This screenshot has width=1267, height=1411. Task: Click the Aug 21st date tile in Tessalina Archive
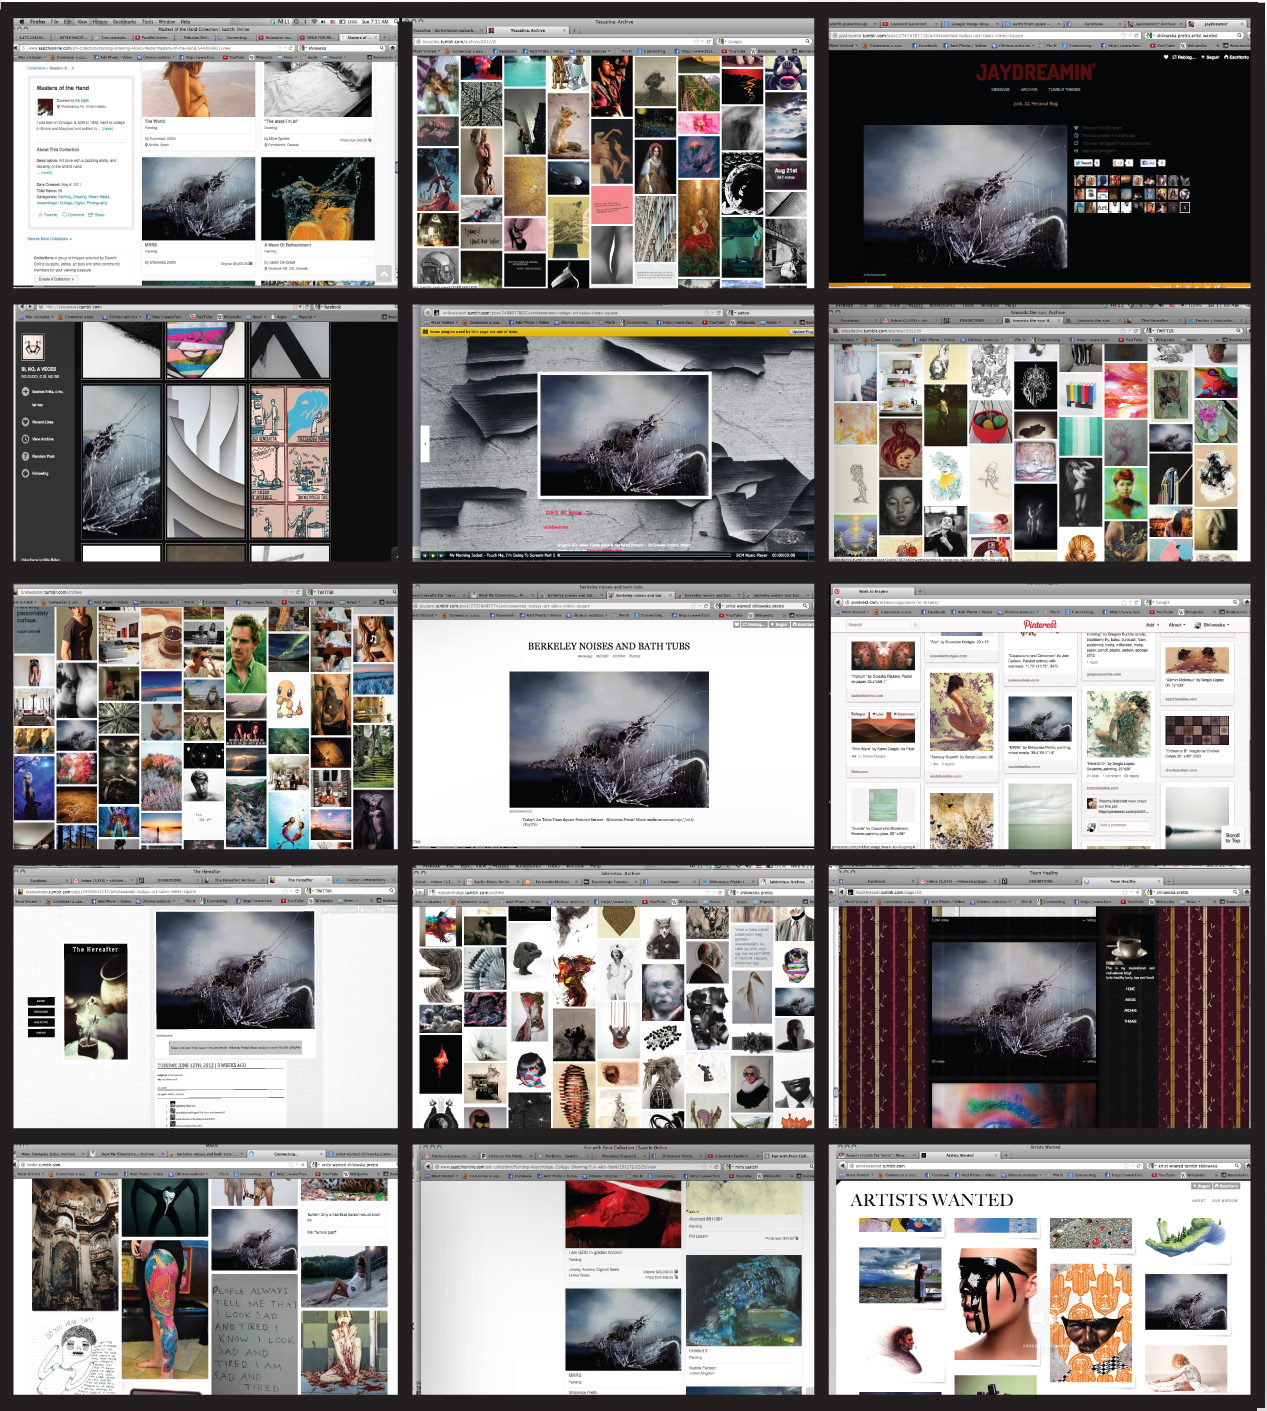point(786,174)
